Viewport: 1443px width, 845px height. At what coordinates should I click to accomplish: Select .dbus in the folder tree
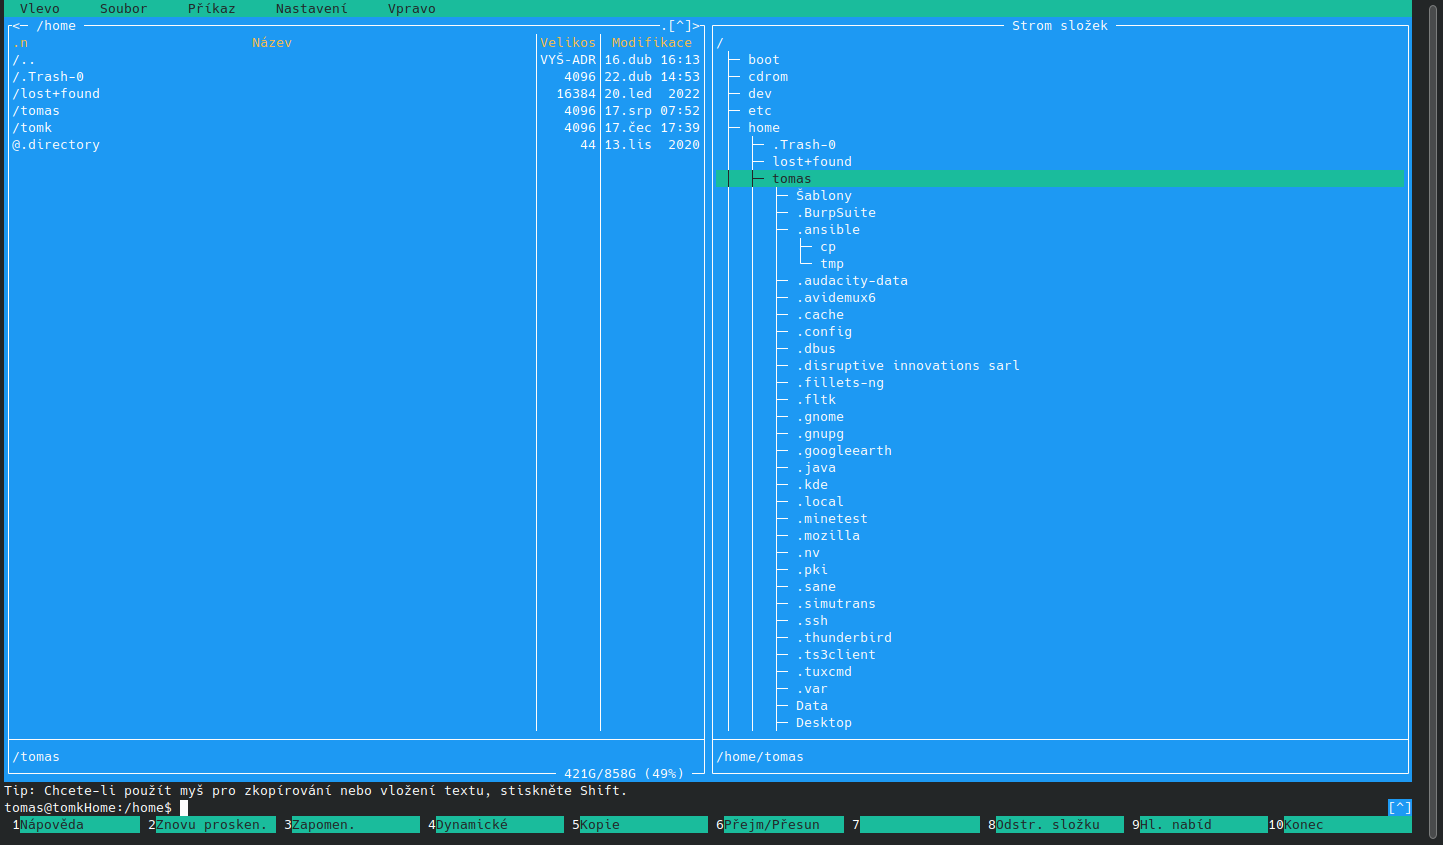[816, 349]
